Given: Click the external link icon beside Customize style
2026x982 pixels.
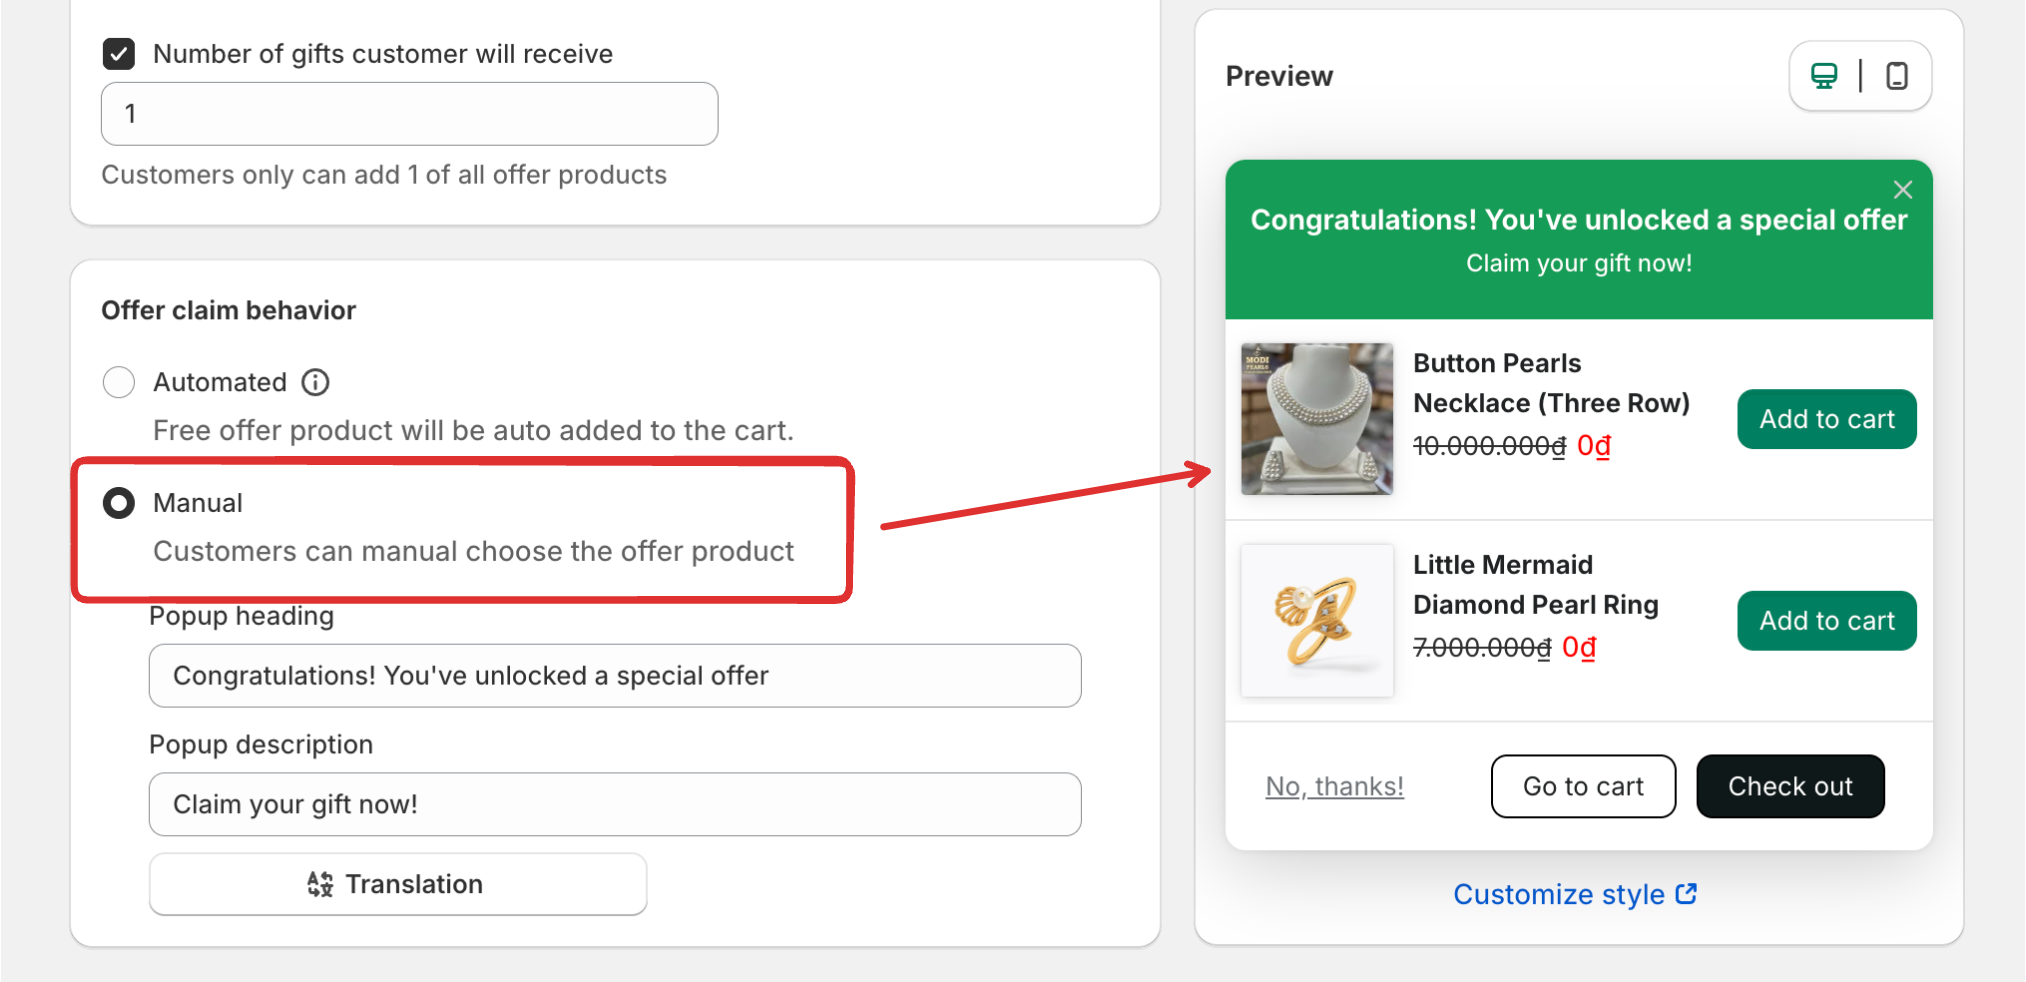Looking at the screenshot, I should click(1686, 893).
